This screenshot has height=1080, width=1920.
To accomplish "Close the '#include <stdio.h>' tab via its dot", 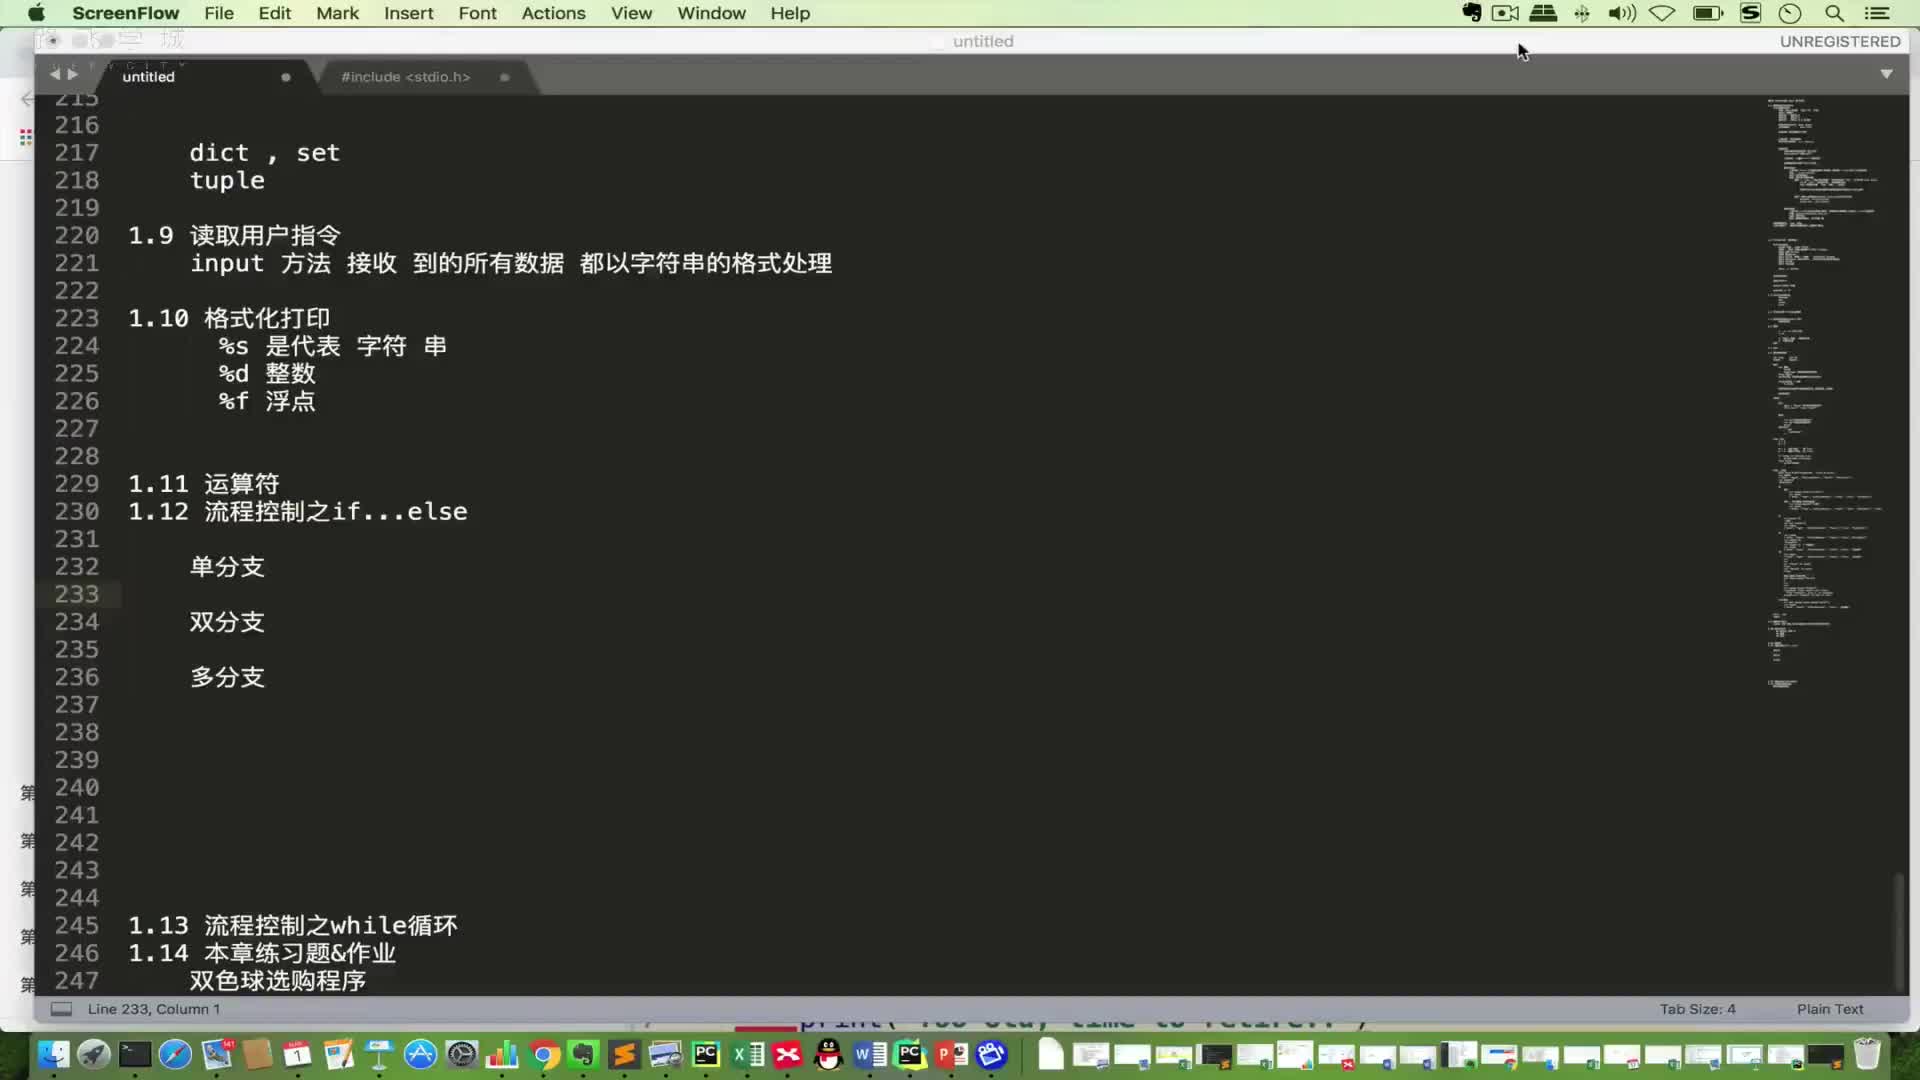I will [505, 77].
